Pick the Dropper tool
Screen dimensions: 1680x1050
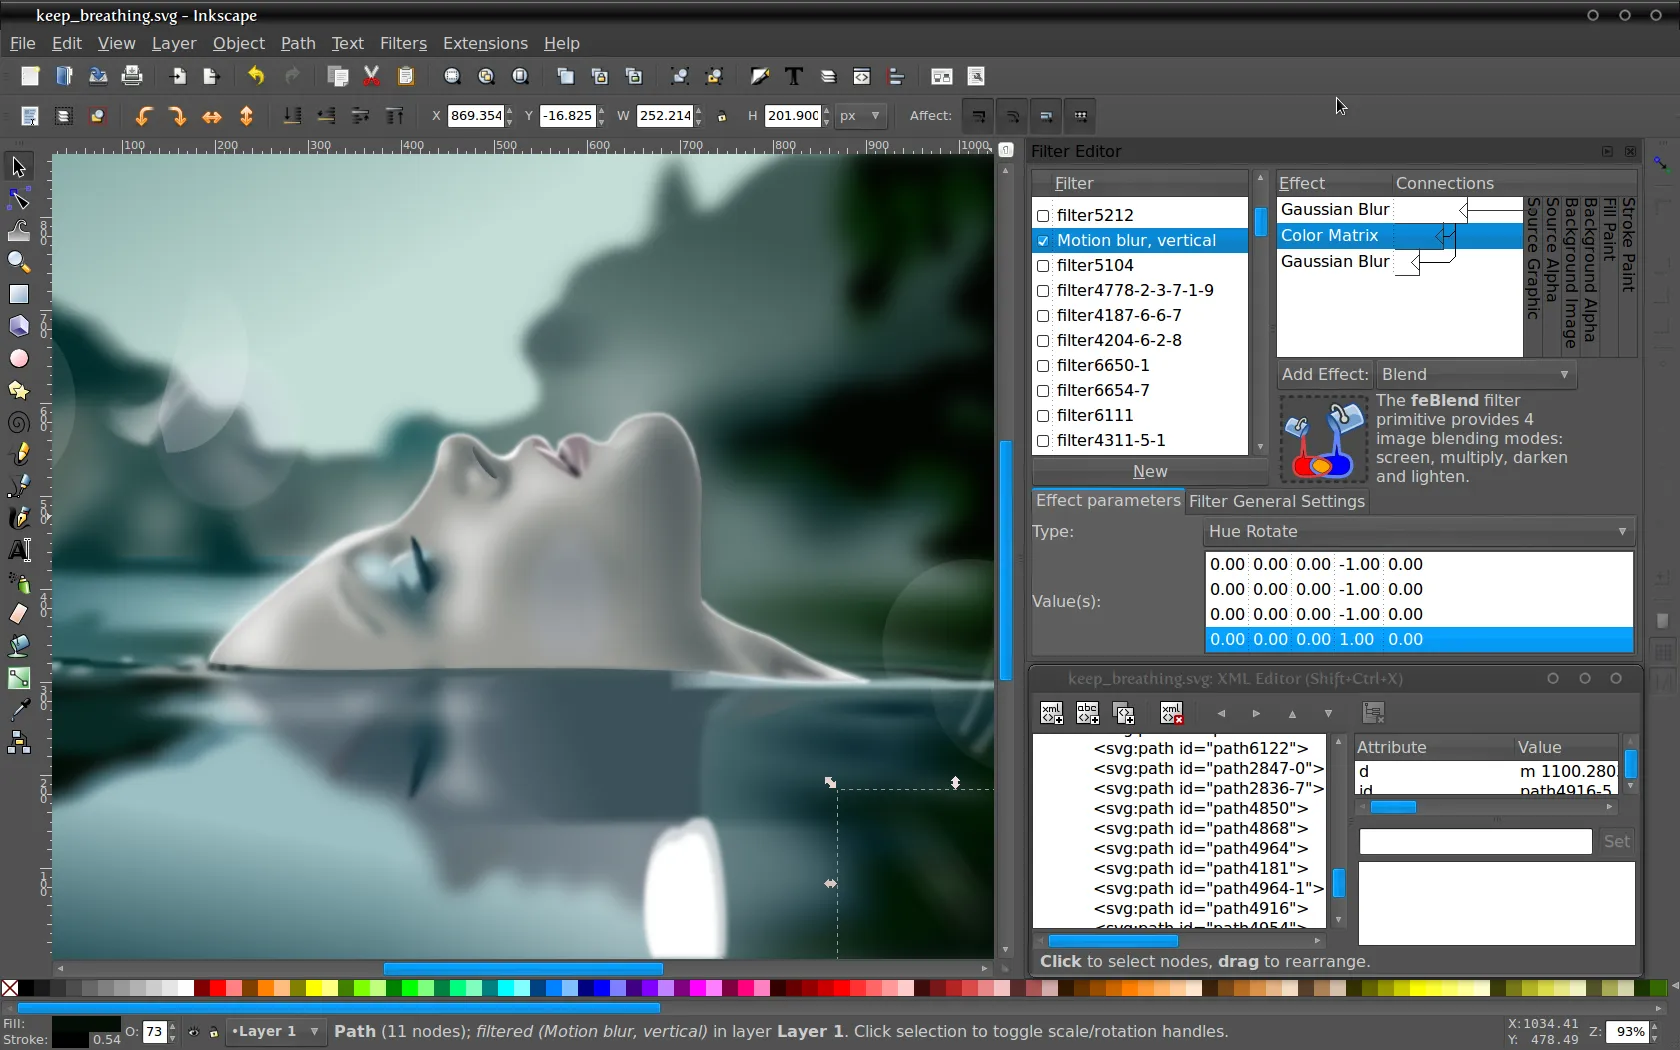19,710
